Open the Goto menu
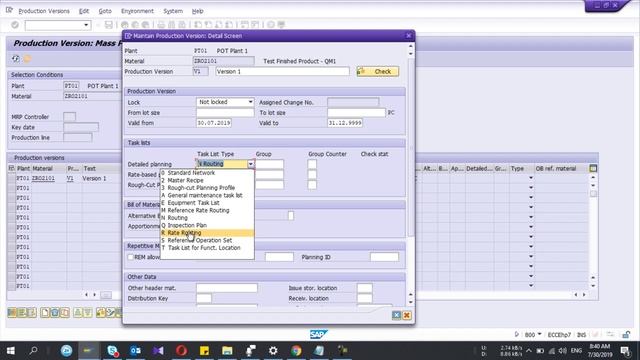Viewport: 640px width, 360px height. click(x=105, y=11)
